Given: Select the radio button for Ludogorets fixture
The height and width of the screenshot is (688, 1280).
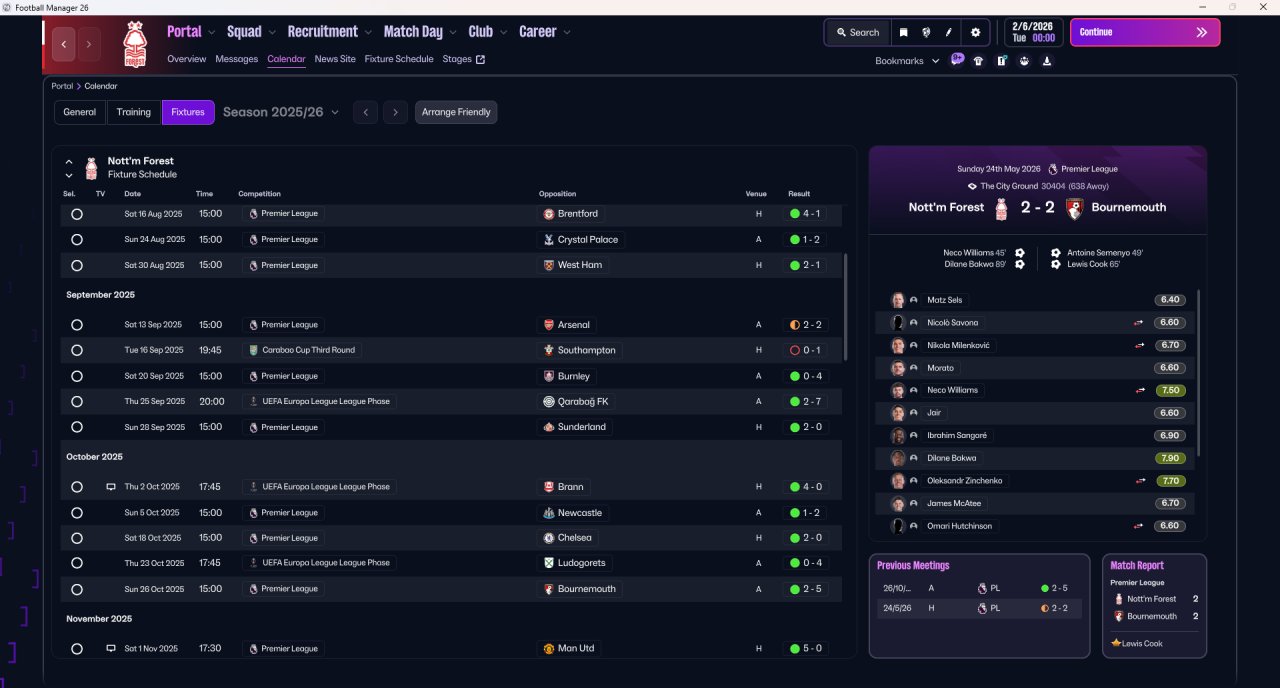Looking at the screenshot, I should [77, 564].
